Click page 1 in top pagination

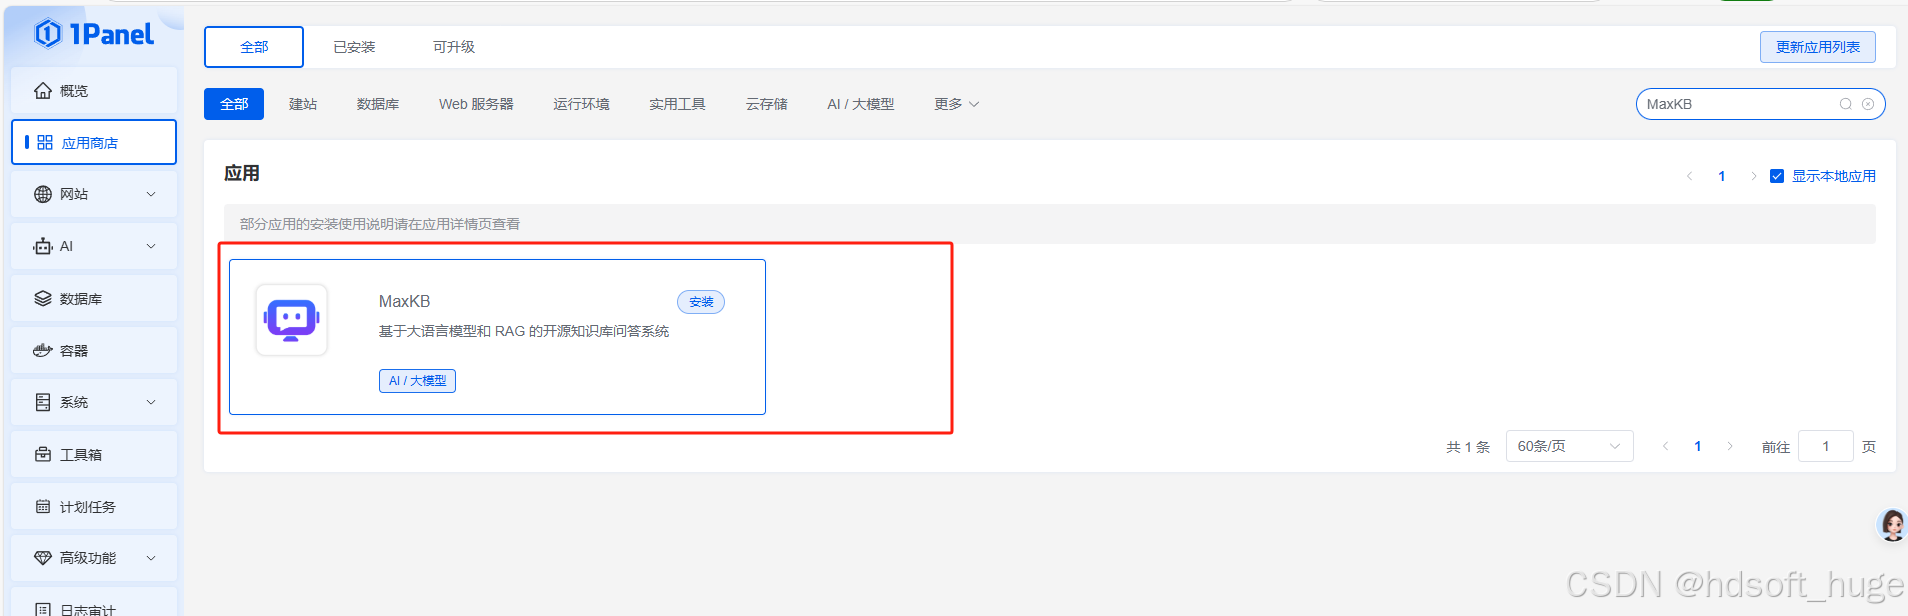click(1722, 176)
